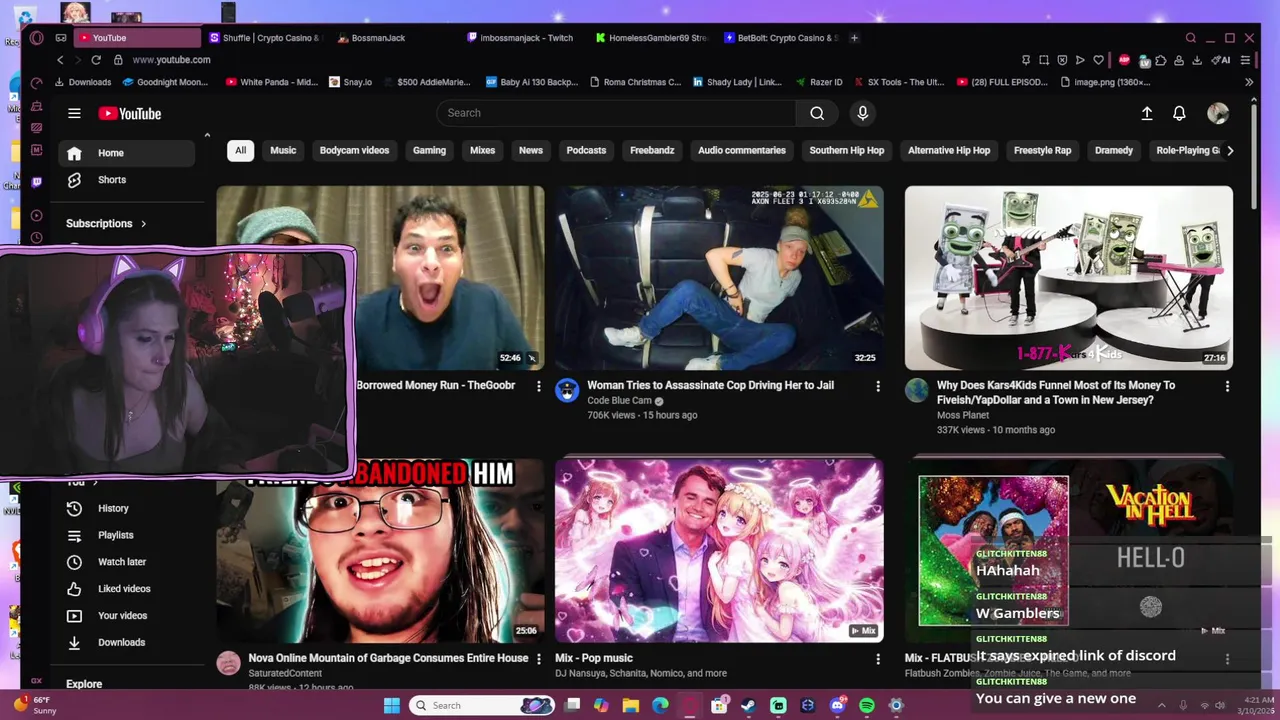The height and width of the screenshot is (720, 1280).
Task: Click the YouTube search input field
Action: (616, 113)
